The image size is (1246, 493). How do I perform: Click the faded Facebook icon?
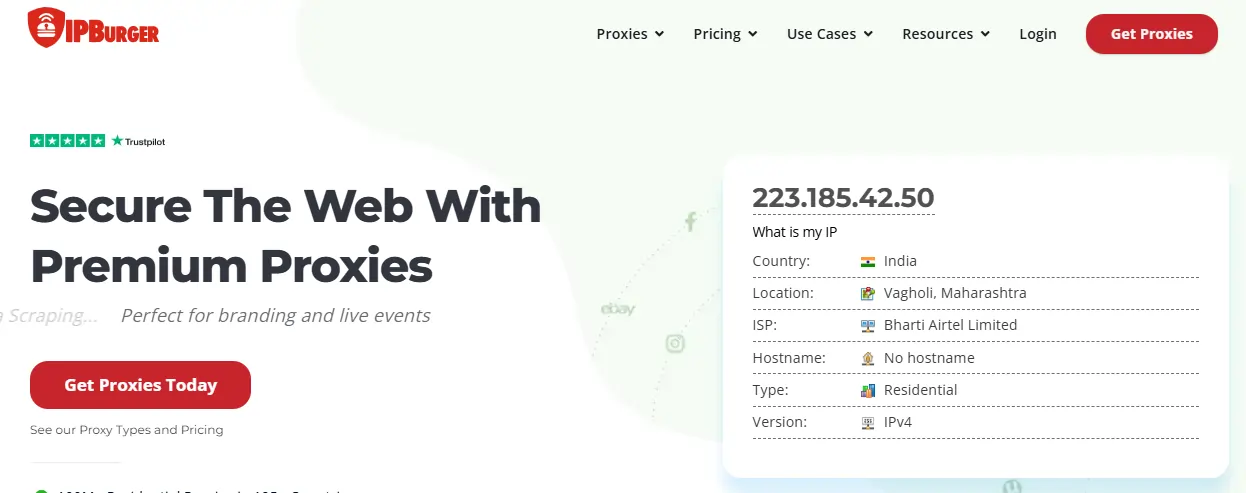(x=690, y=222)
